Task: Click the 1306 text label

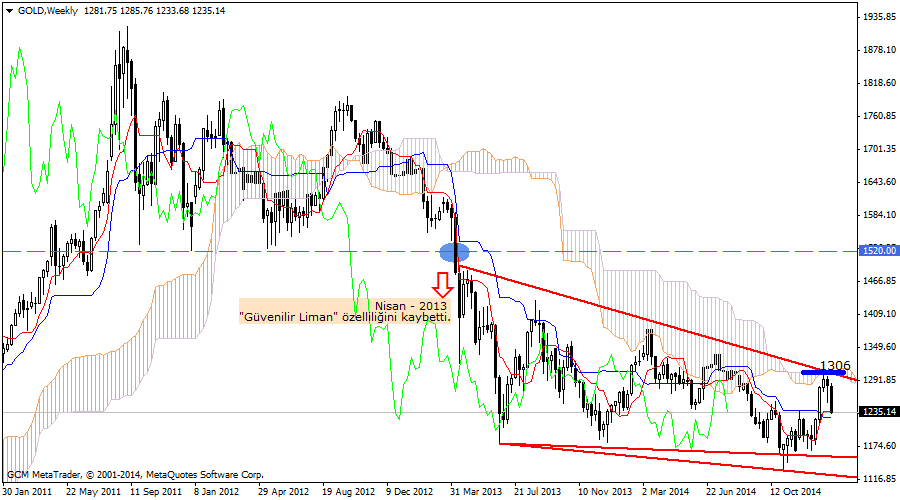Action: point(834,366)
